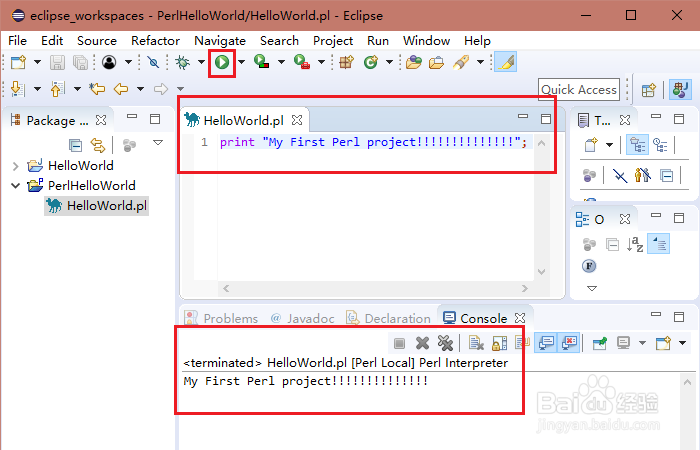Click the Open Type icon
The height and width of the screenshot is (450, 700).
(x=414, y=62)
